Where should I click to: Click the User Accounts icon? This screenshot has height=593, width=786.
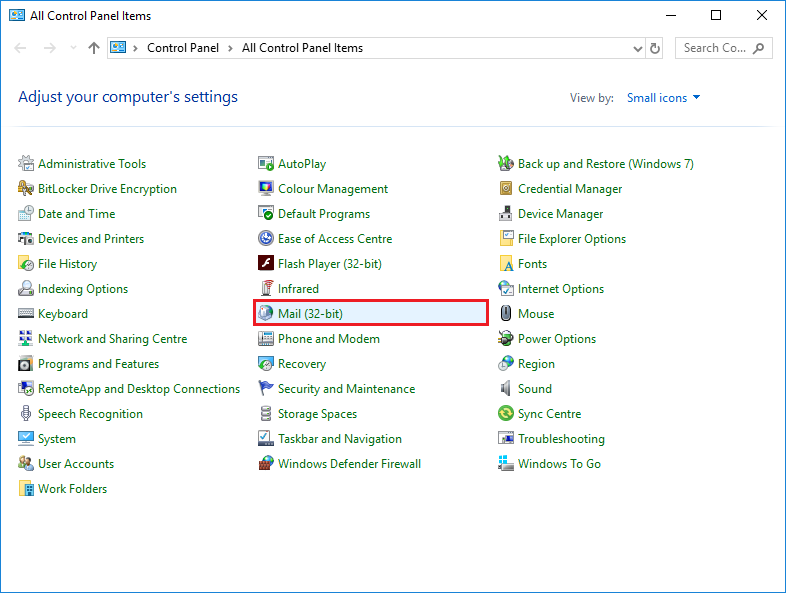(26, 464)
